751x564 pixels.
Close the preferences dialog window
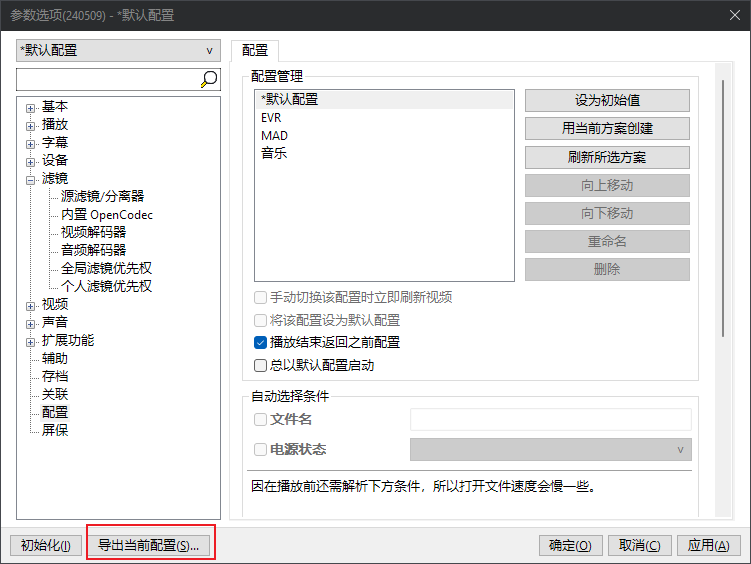(727, 17)
